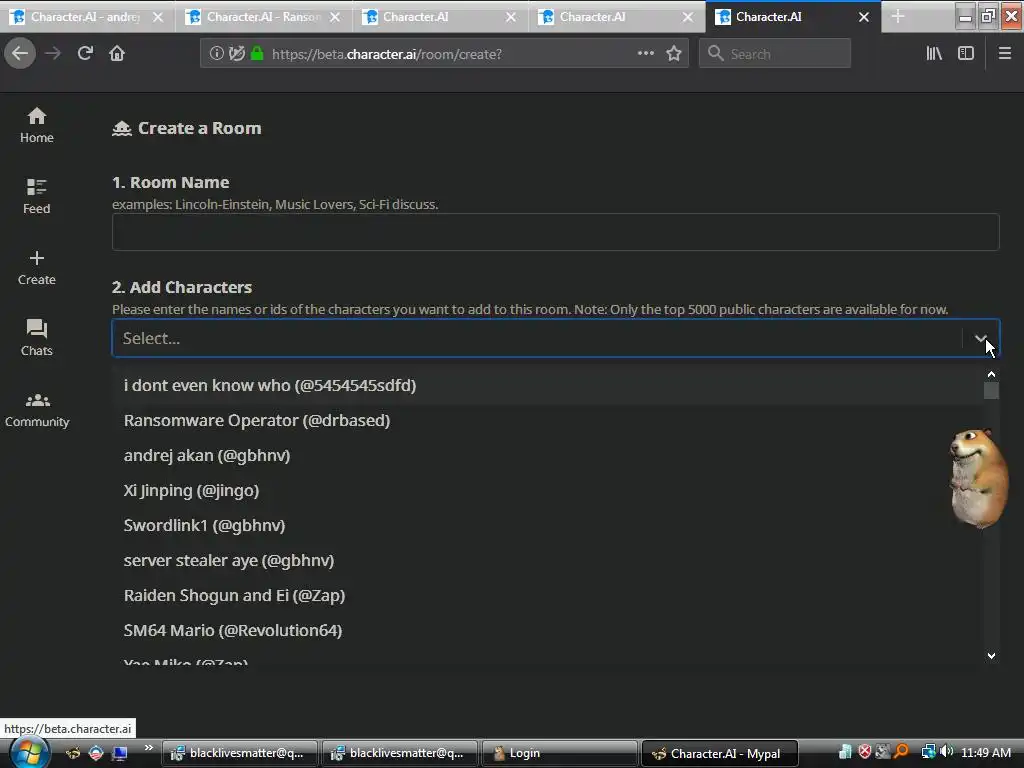1024x768 pixels.
Task: Click the browser Search box
Action: tap(775, 54)
